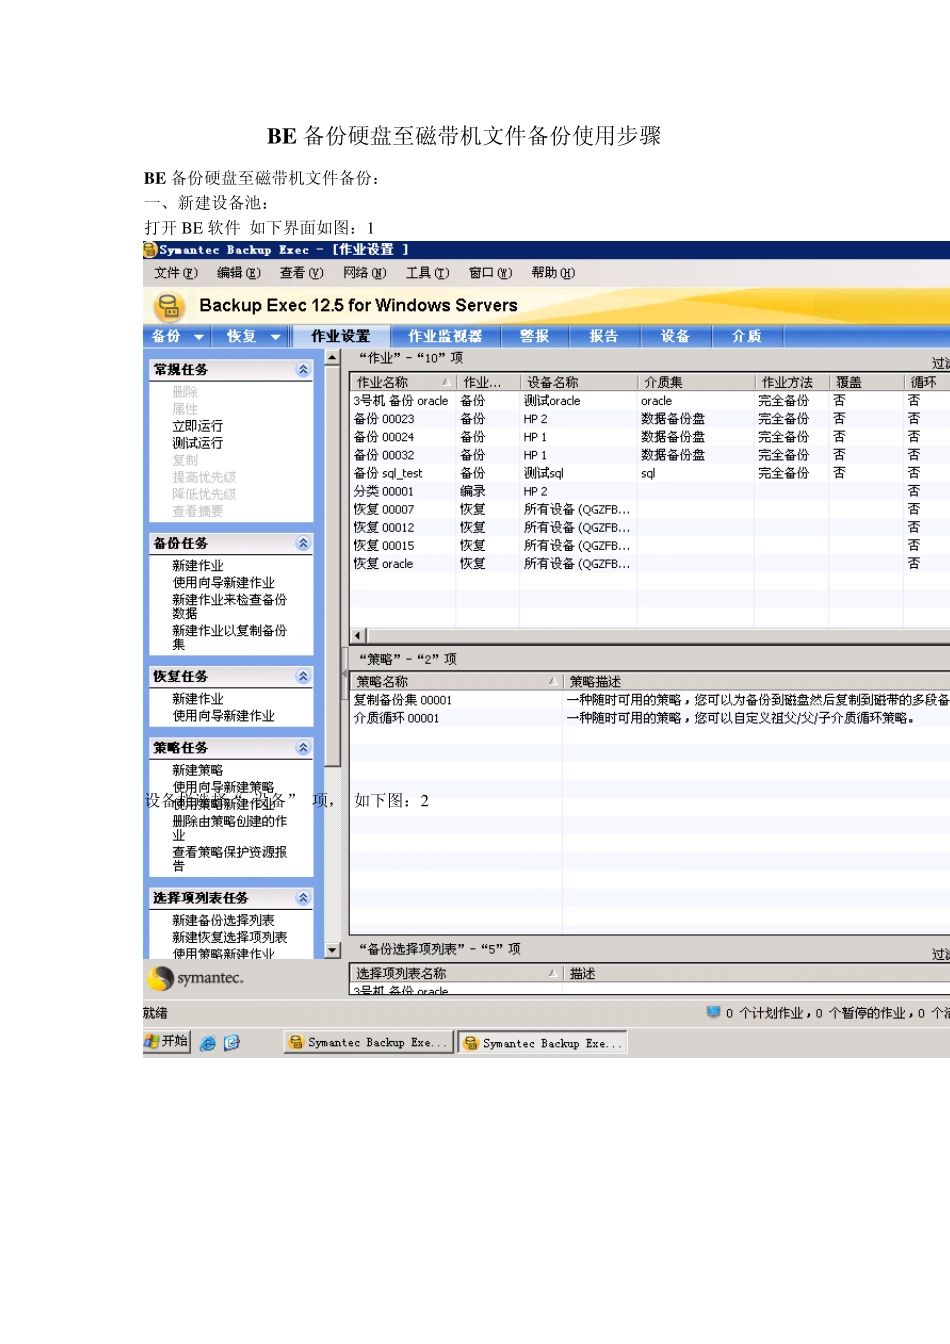The image size is (950, 1344).
Task: Click job list horizontal scroll left arrow
Action: click(x=359, y=635)
